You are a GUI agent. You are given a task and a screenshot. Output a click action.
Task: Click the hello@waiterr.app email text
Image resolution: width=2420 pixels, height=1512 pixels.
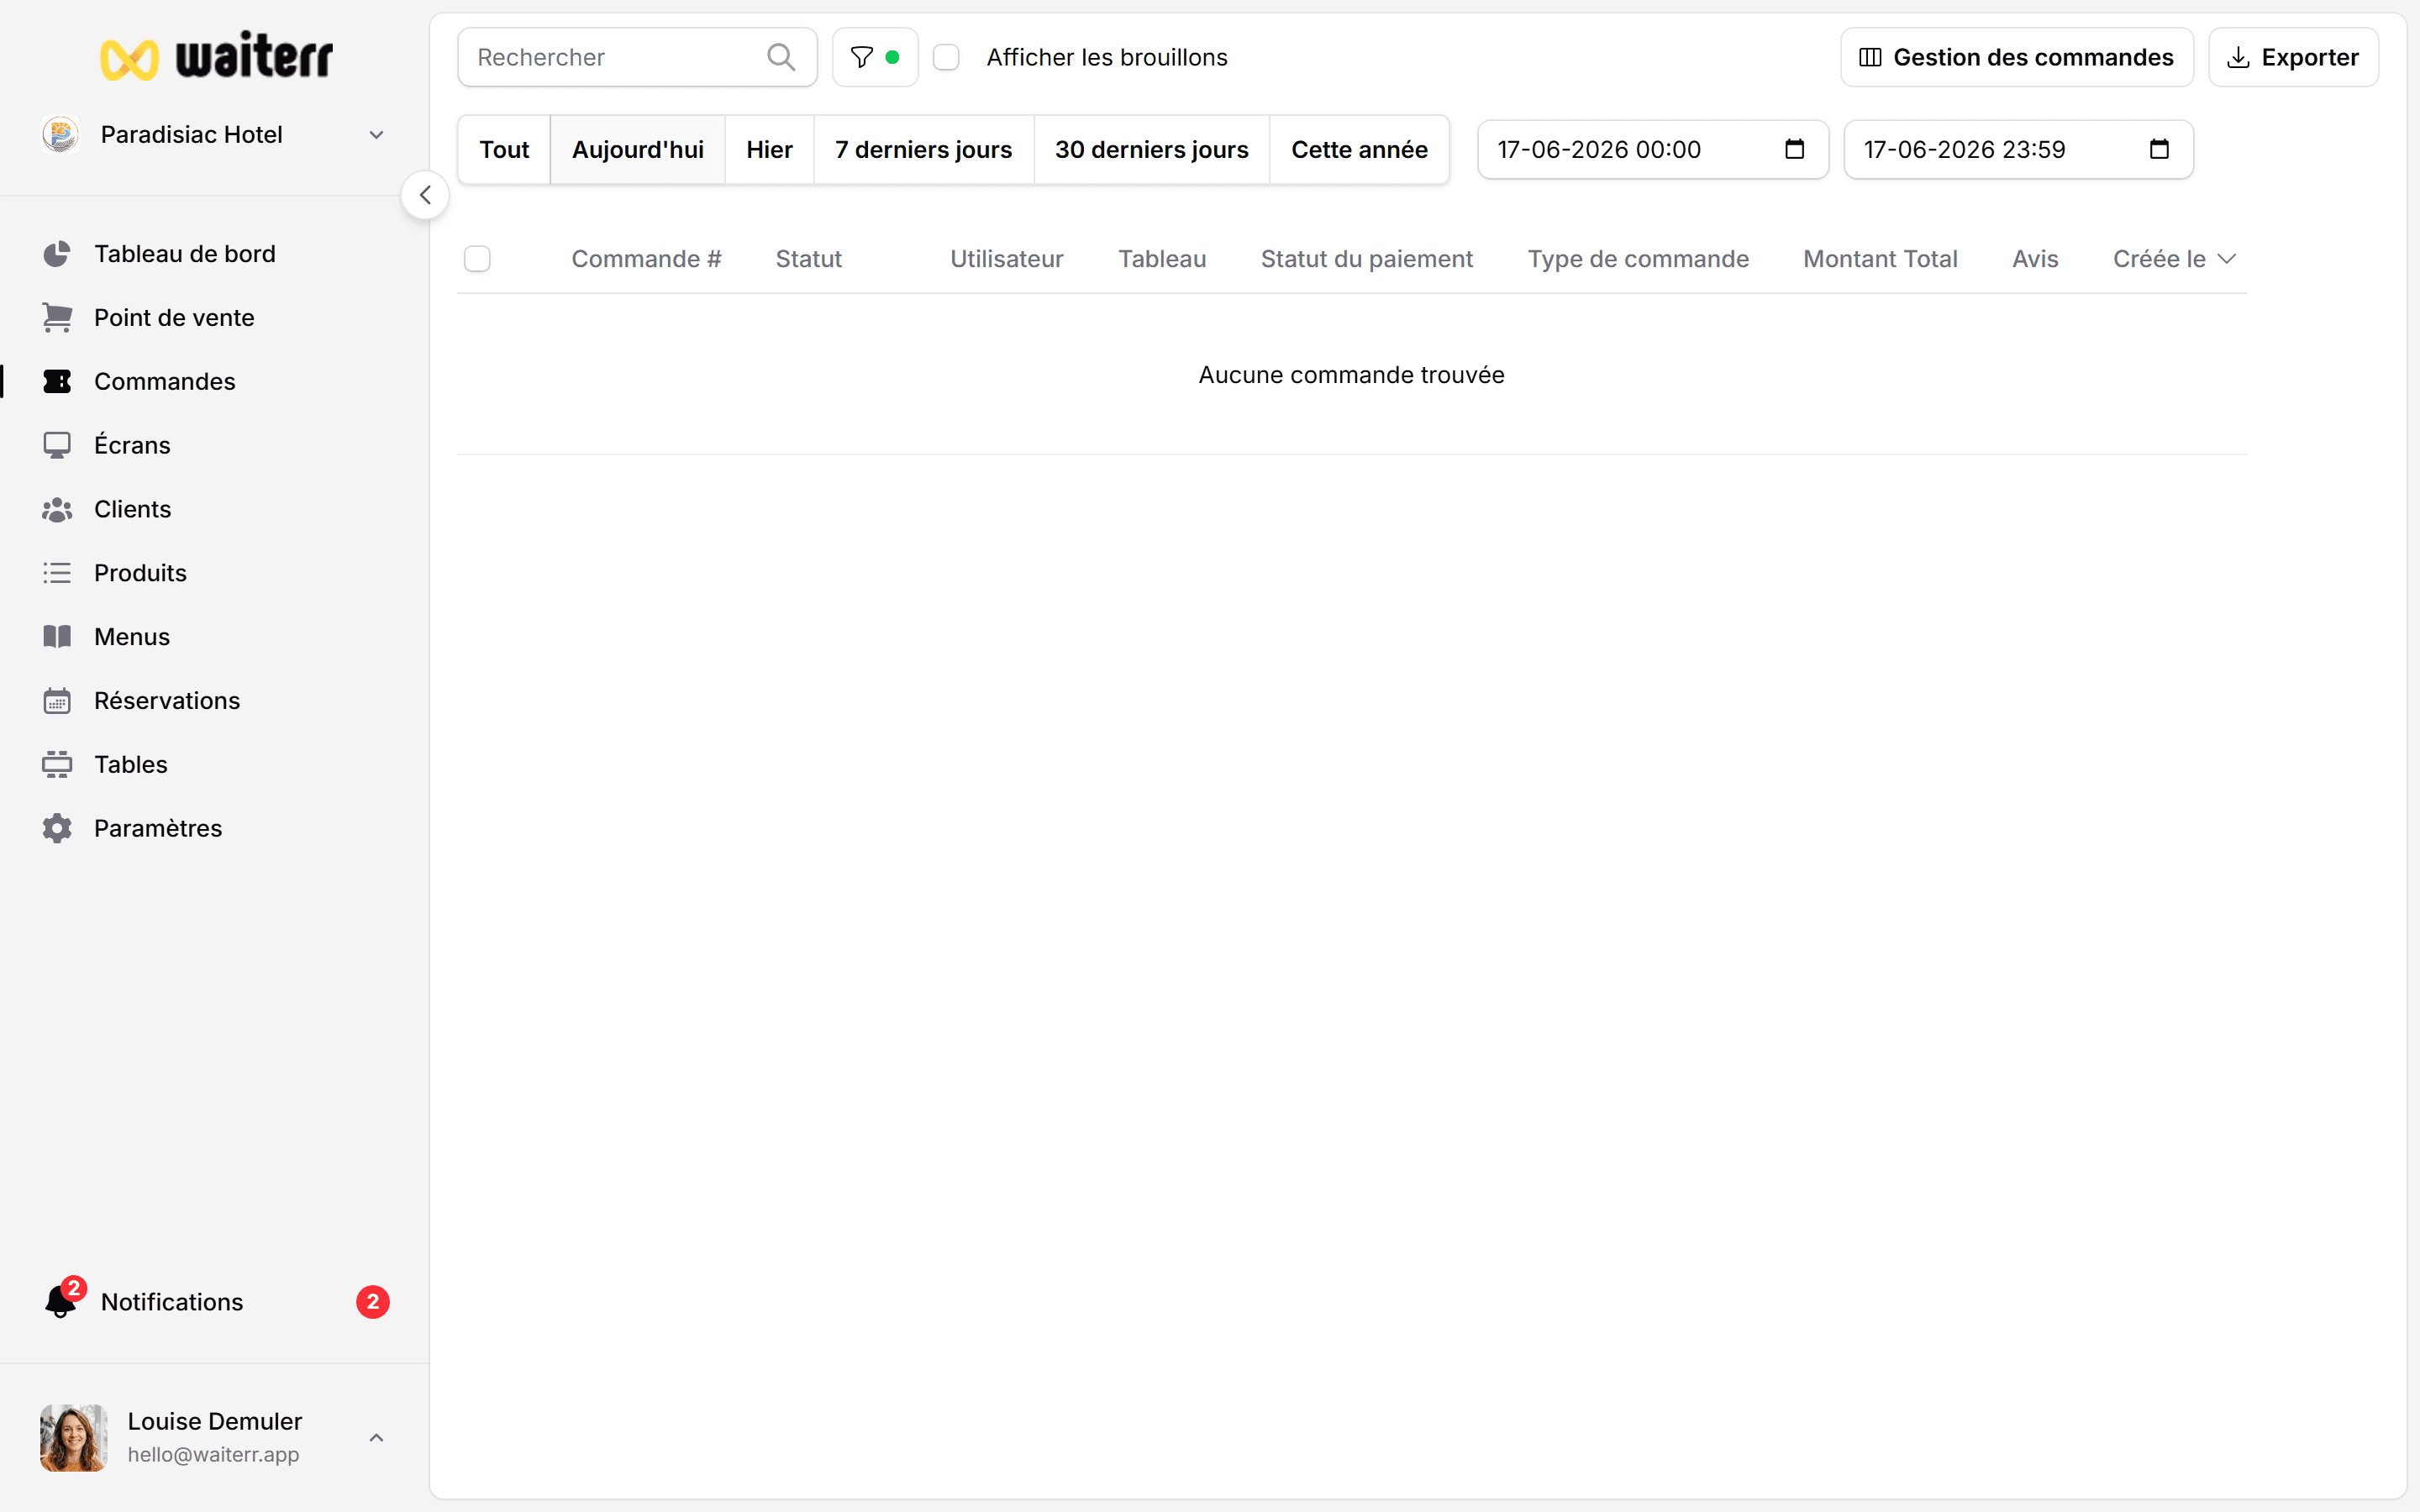click(x=213, y=1454)
